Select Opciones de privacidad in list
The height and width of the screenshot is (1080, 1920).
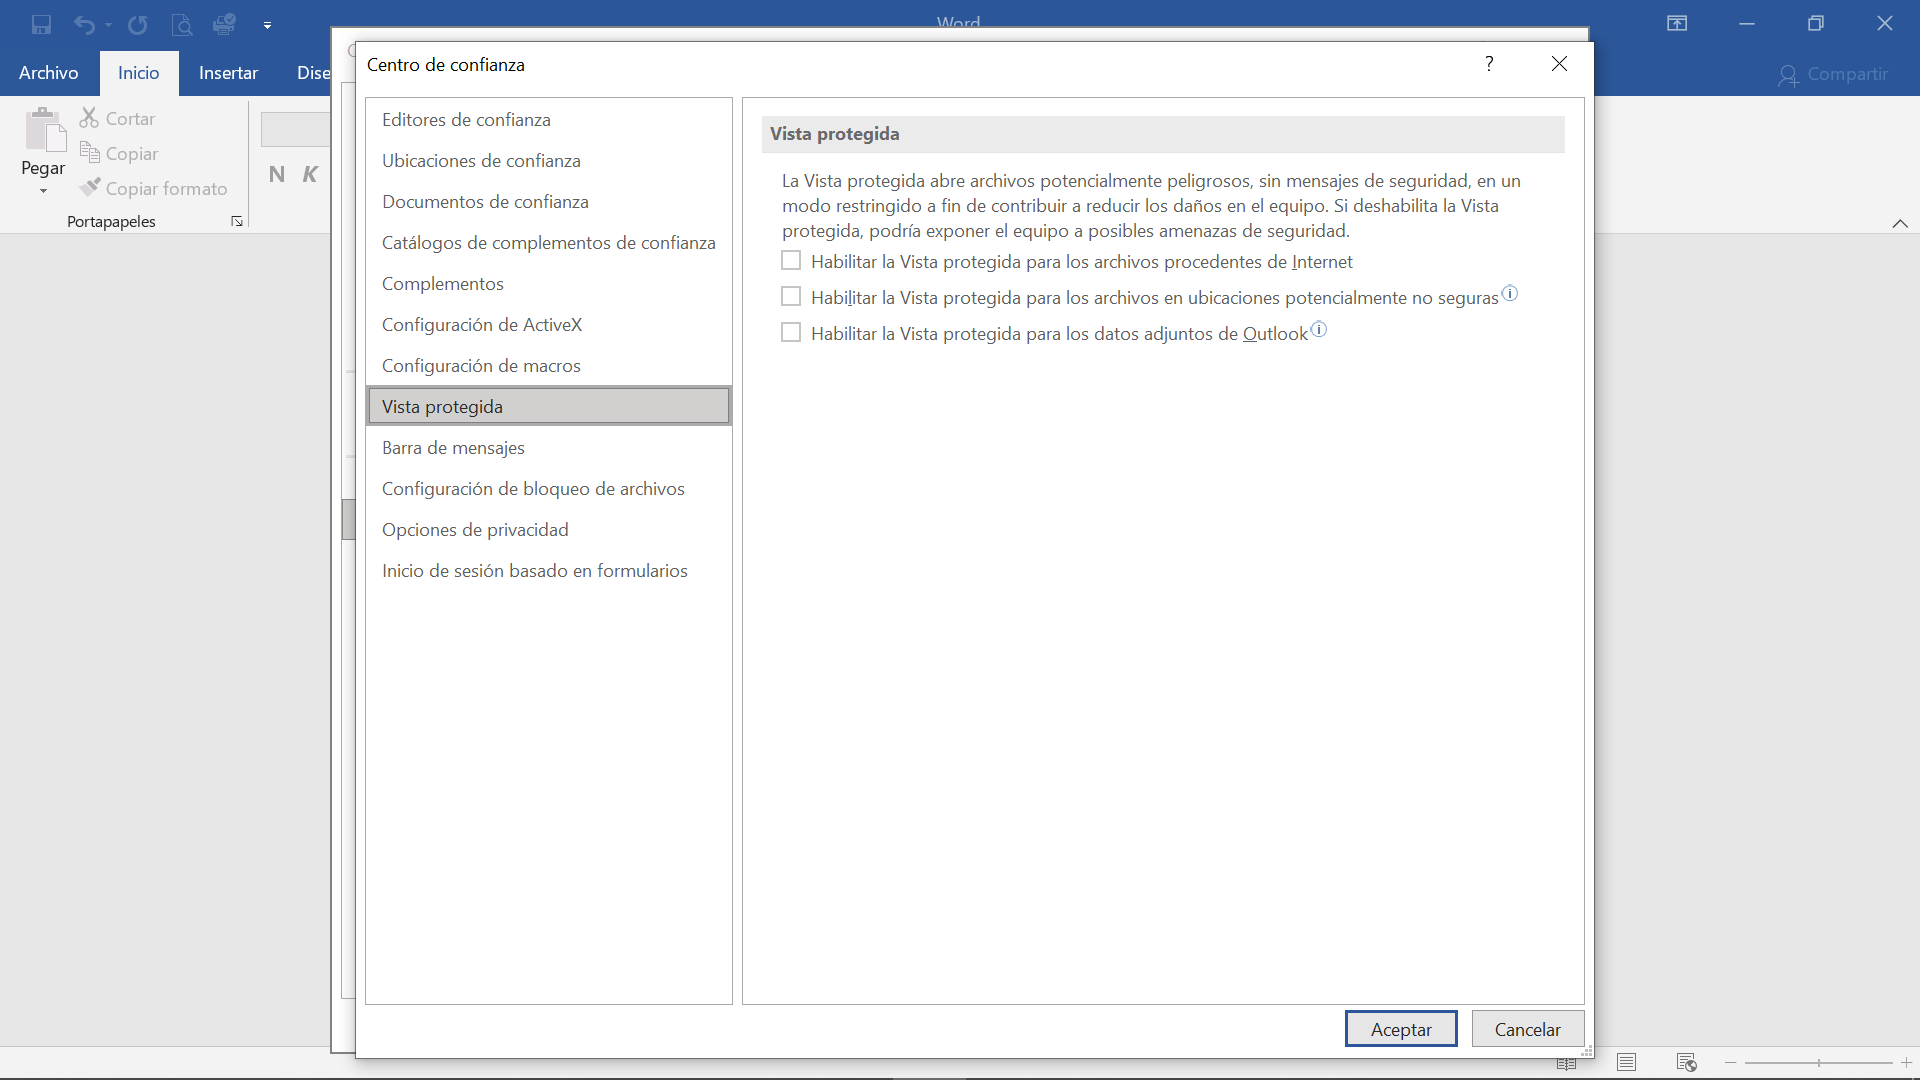point(475,530)
